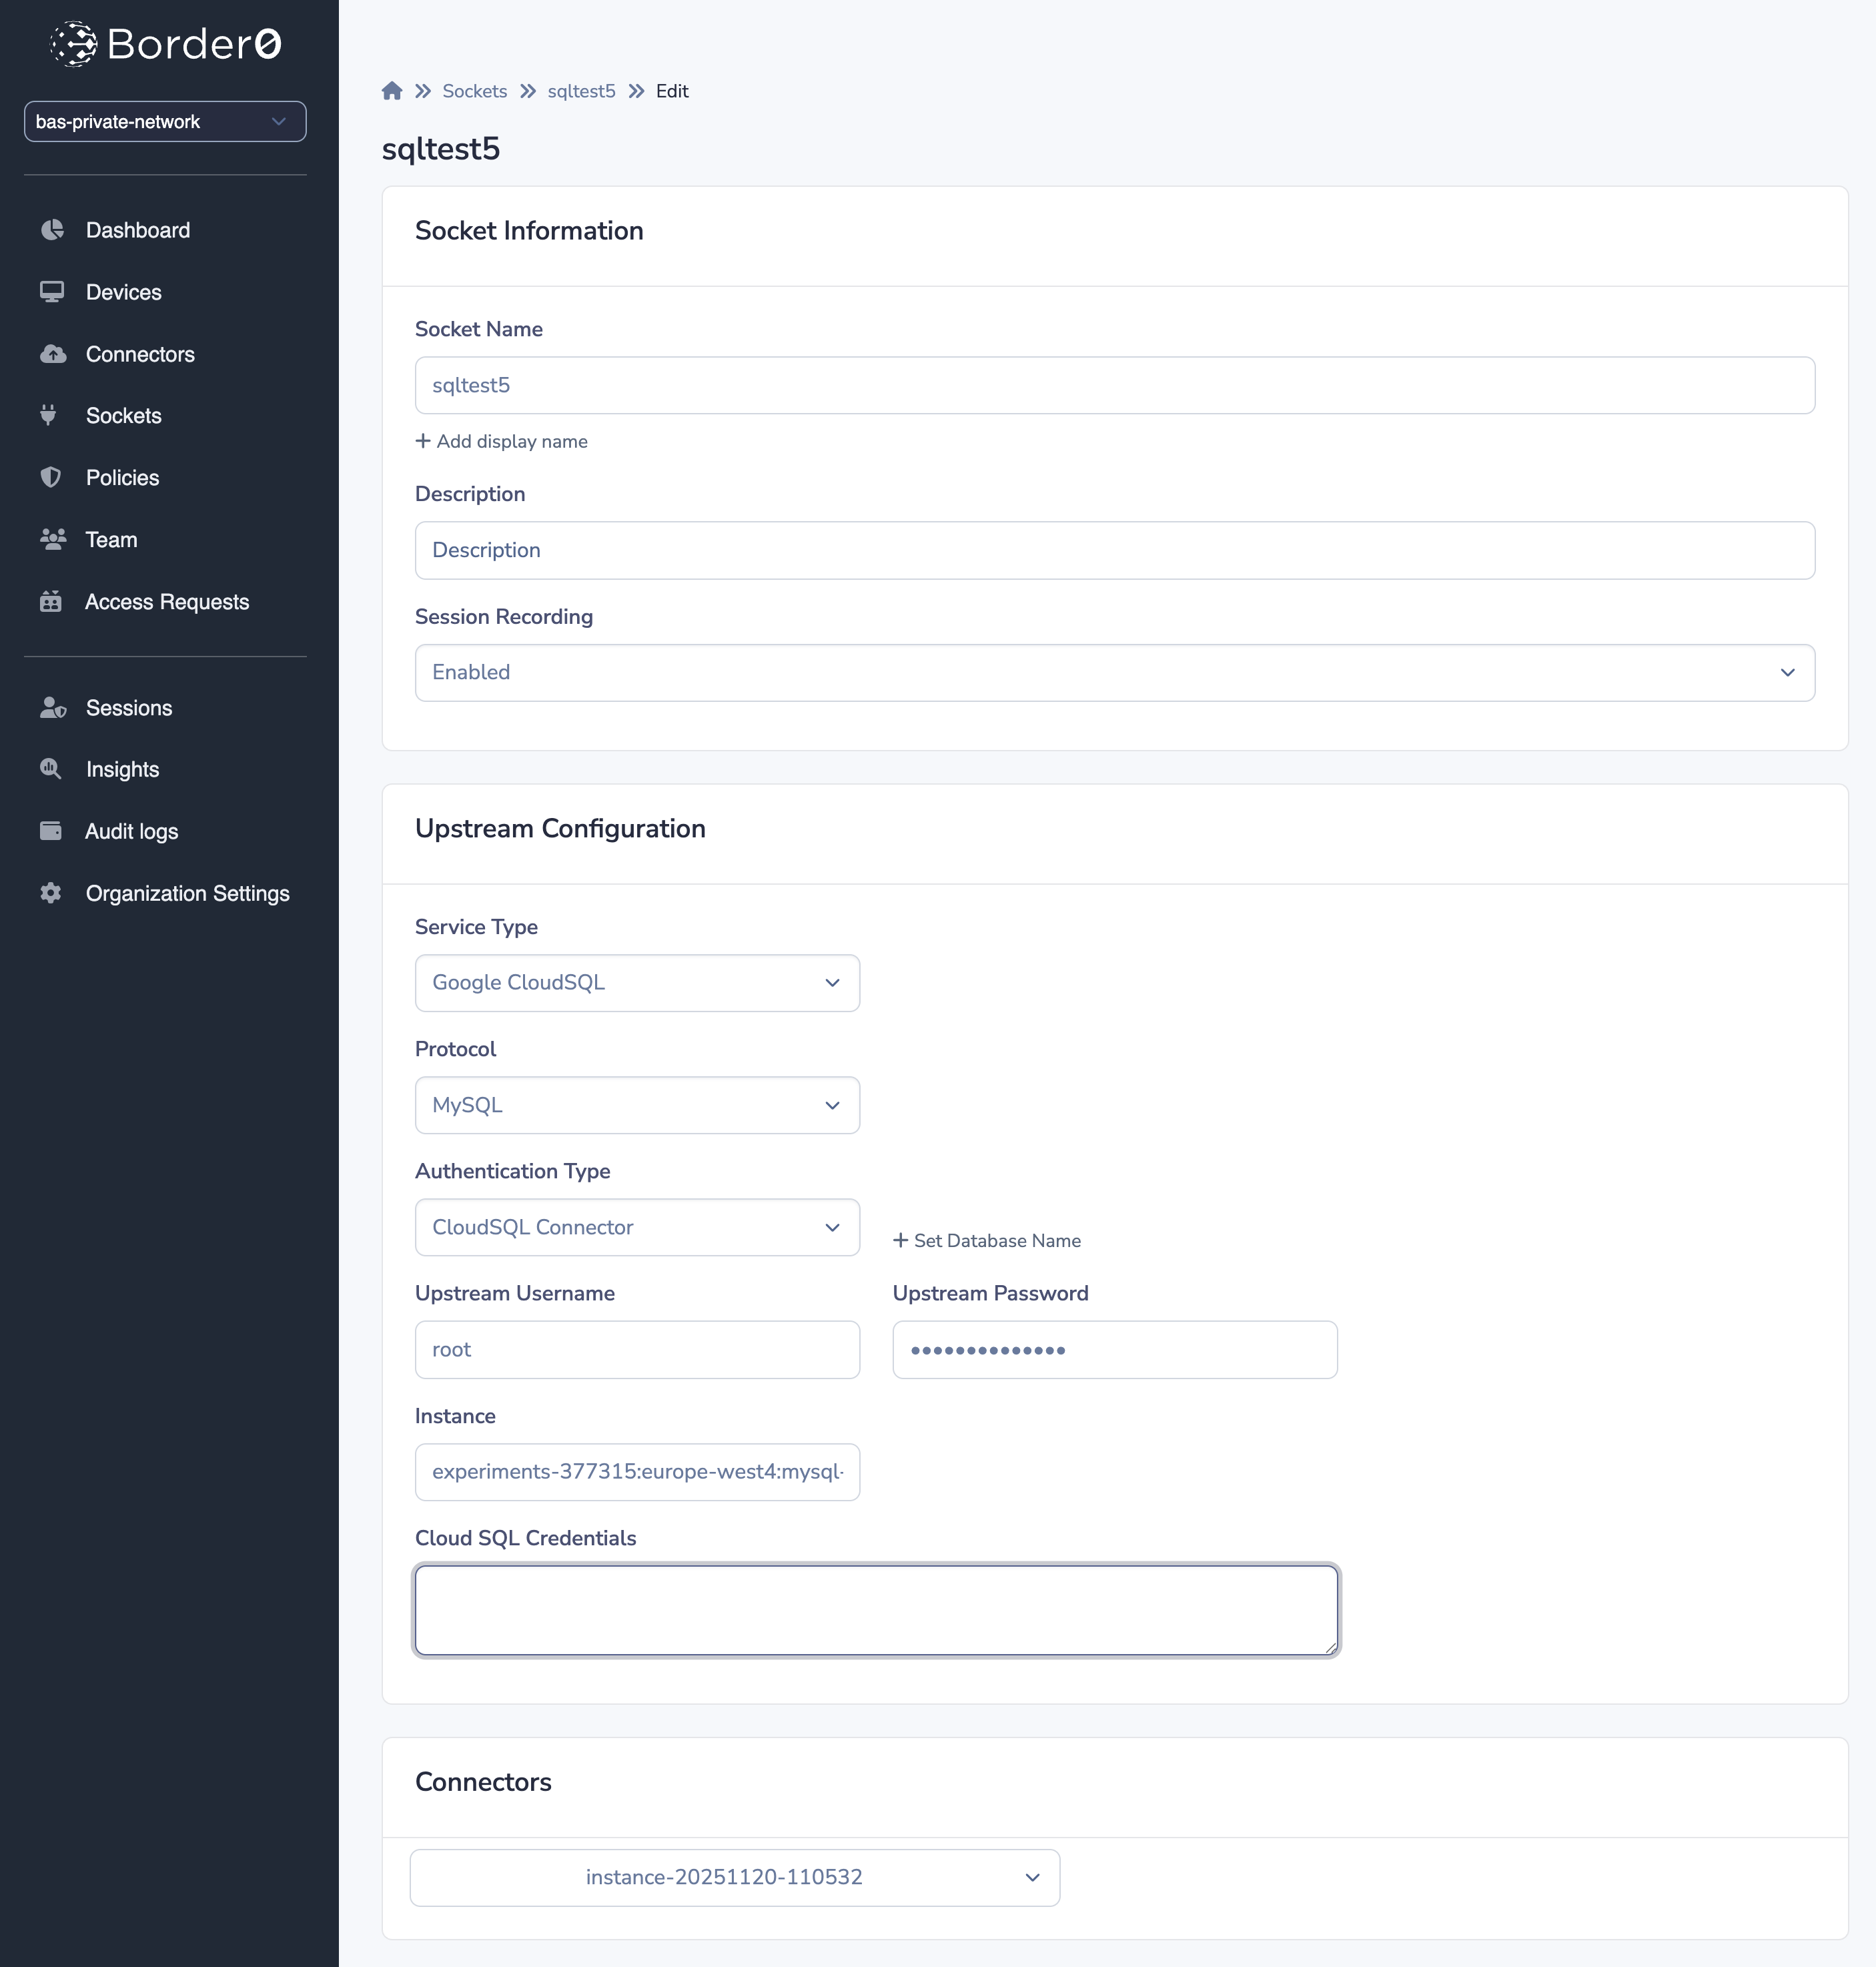
Task: Go to Team in sidebar
Action: tap(111, 539)
